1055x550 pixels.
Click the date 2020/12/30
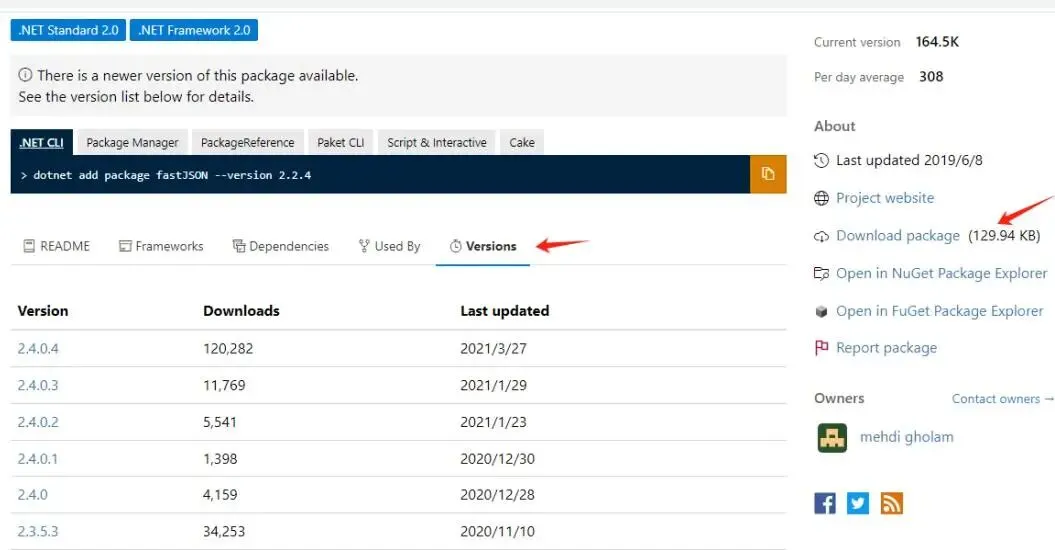pyautogui.click(x=497, y=458)
